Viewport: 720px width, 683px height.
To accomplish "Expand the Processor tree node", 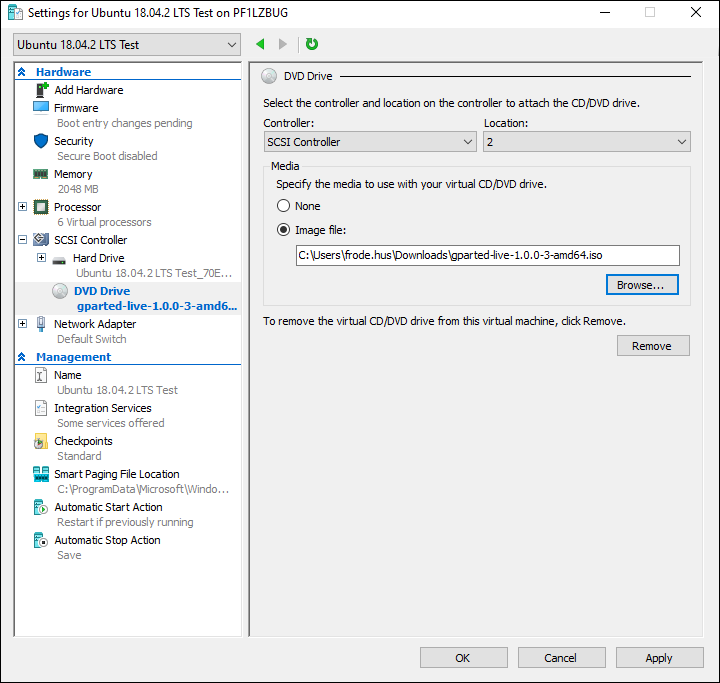I will [x=22, y=207].
